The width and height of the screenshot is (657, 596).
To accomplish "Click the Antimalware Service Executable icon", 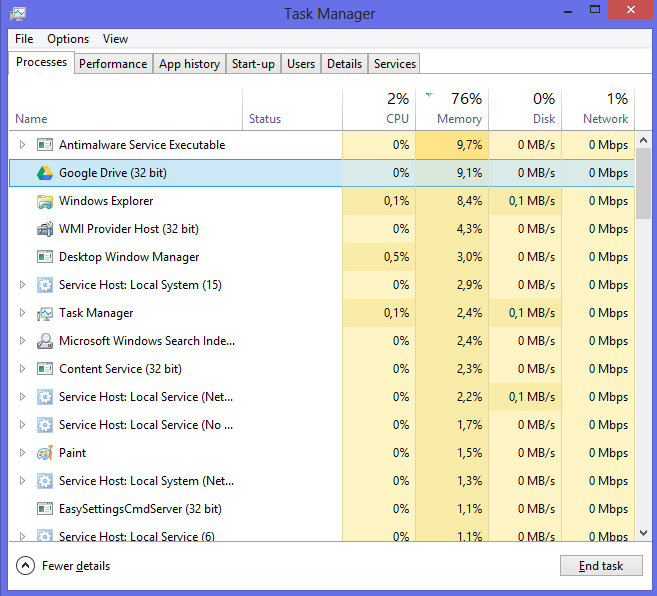I will [x=45, y=145].
